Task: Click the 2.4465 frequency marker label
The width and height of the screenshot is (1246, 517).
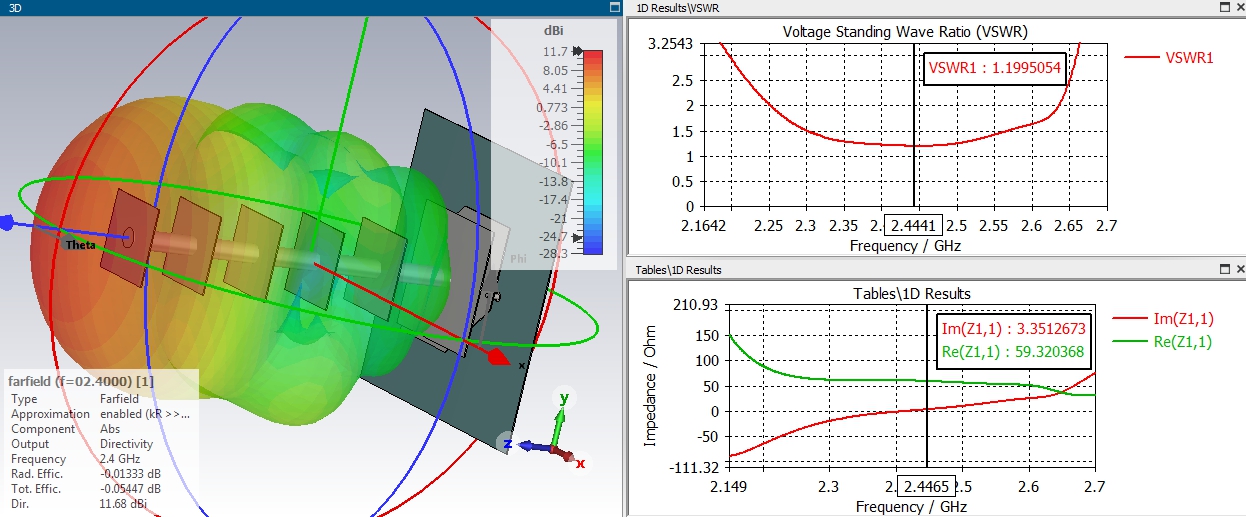Action: point(926,487)
